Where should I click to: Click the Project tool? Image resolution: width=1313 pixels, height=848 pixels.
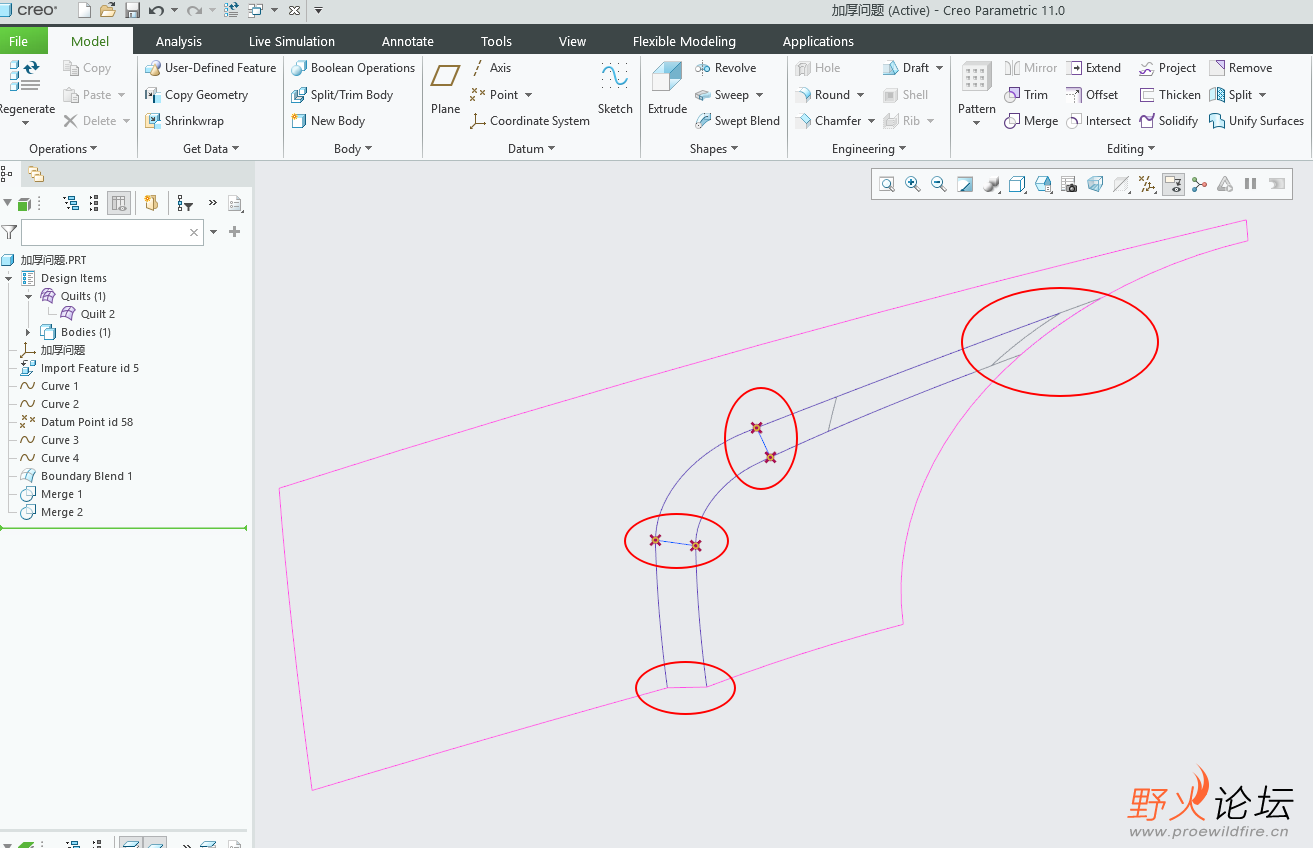pos(1167,68)
